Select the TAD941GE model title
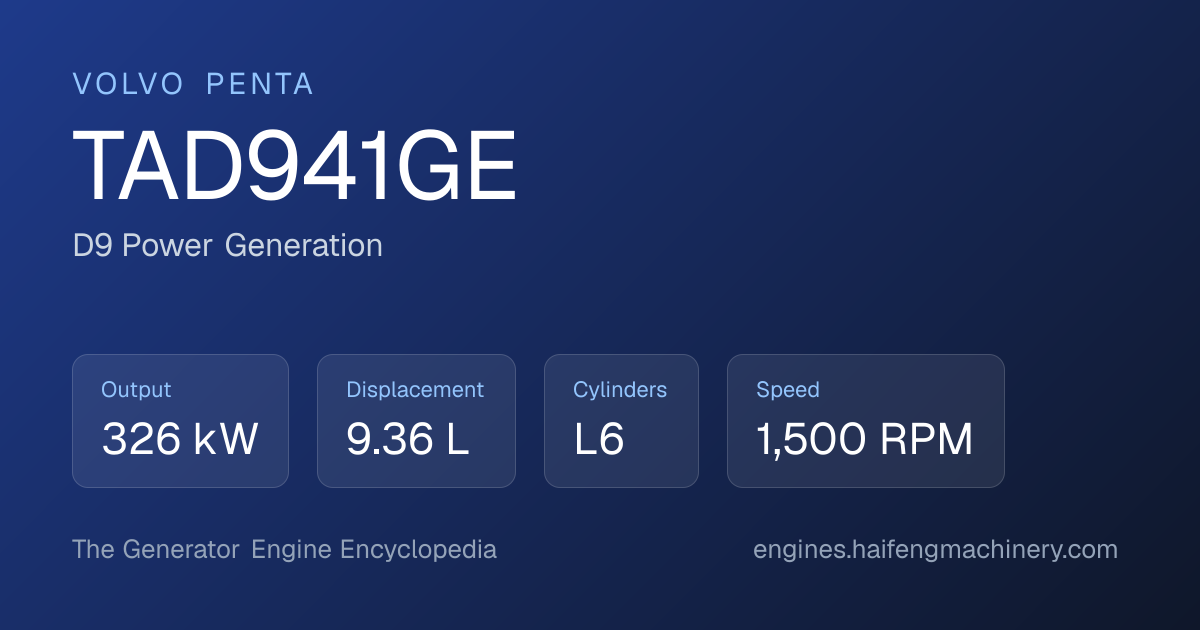This screenshot has height=630, width=1200. tap(295, 167)
